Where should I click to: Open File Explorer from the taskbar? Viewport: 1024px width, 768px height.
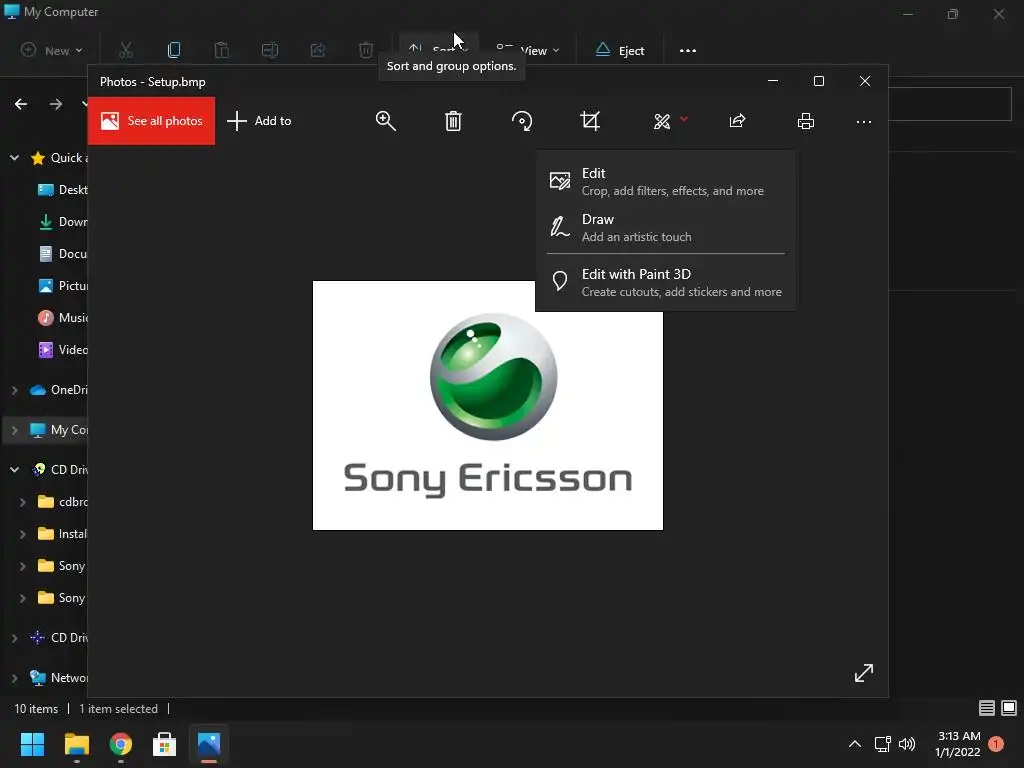coord(76,744)
